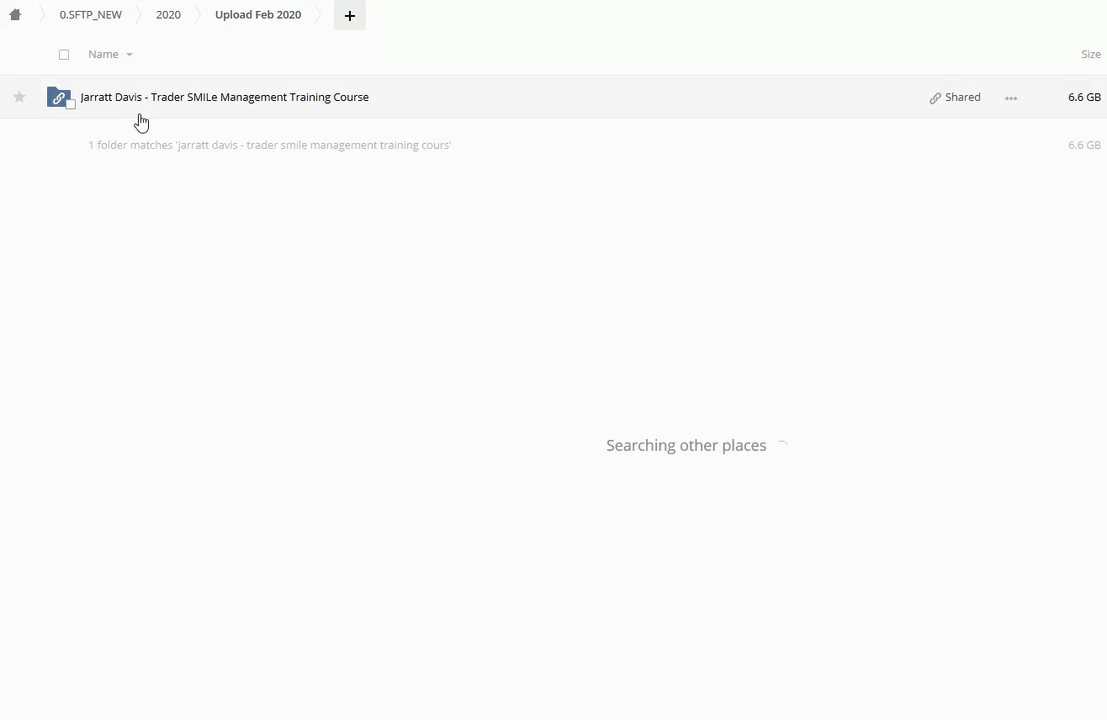The width and height of the screenshot is (1107, 720).
Task: Check the small checkbox on the folder thumbnail
Action: [x=71, y=105]
